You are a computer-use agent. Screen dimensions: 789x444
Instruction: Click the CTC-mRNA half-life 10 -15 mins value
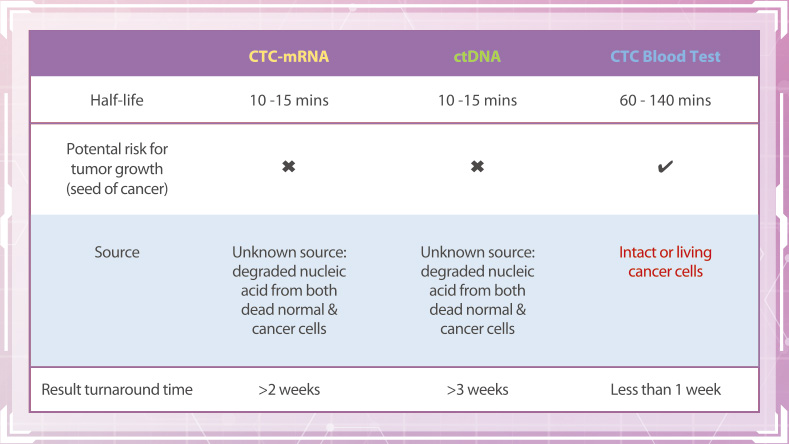[289, 100]
